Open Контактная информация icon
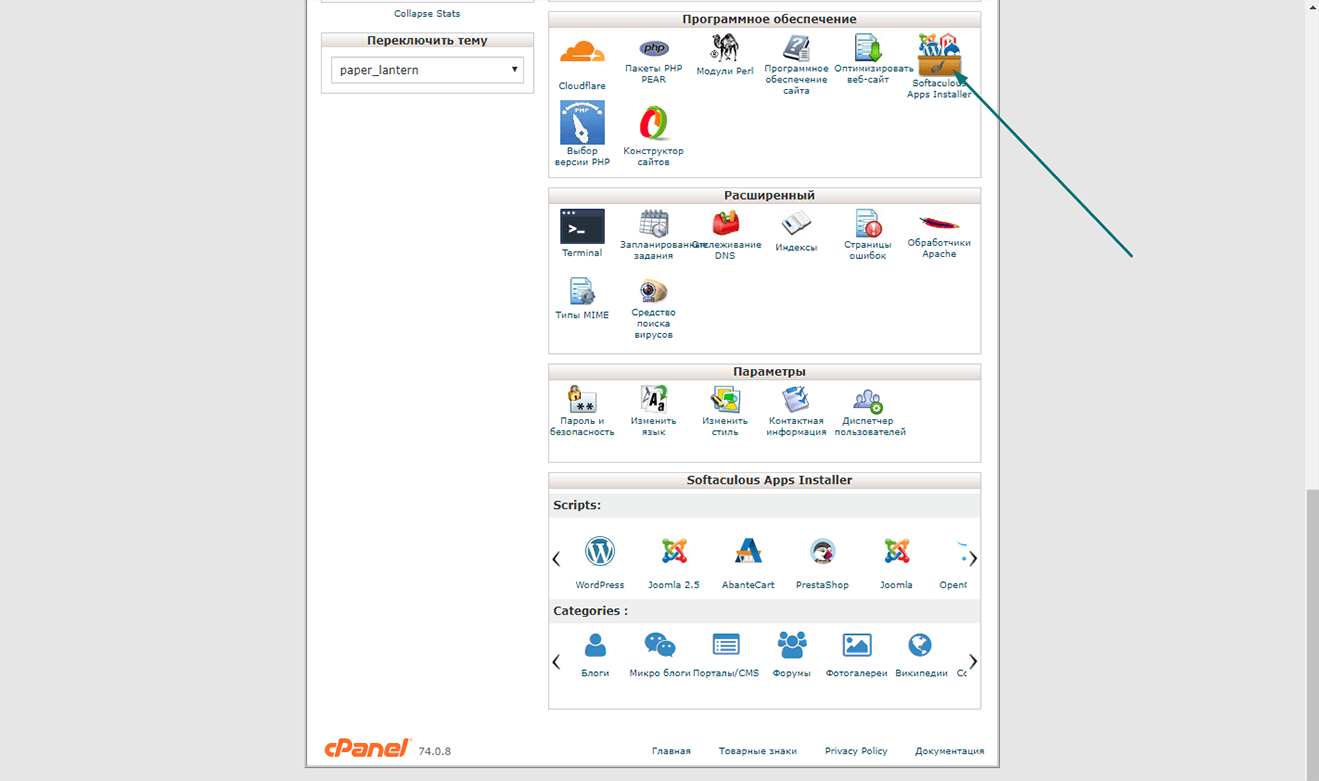The height and width of the screenshot is (781, 1319). tap(796, 399)
